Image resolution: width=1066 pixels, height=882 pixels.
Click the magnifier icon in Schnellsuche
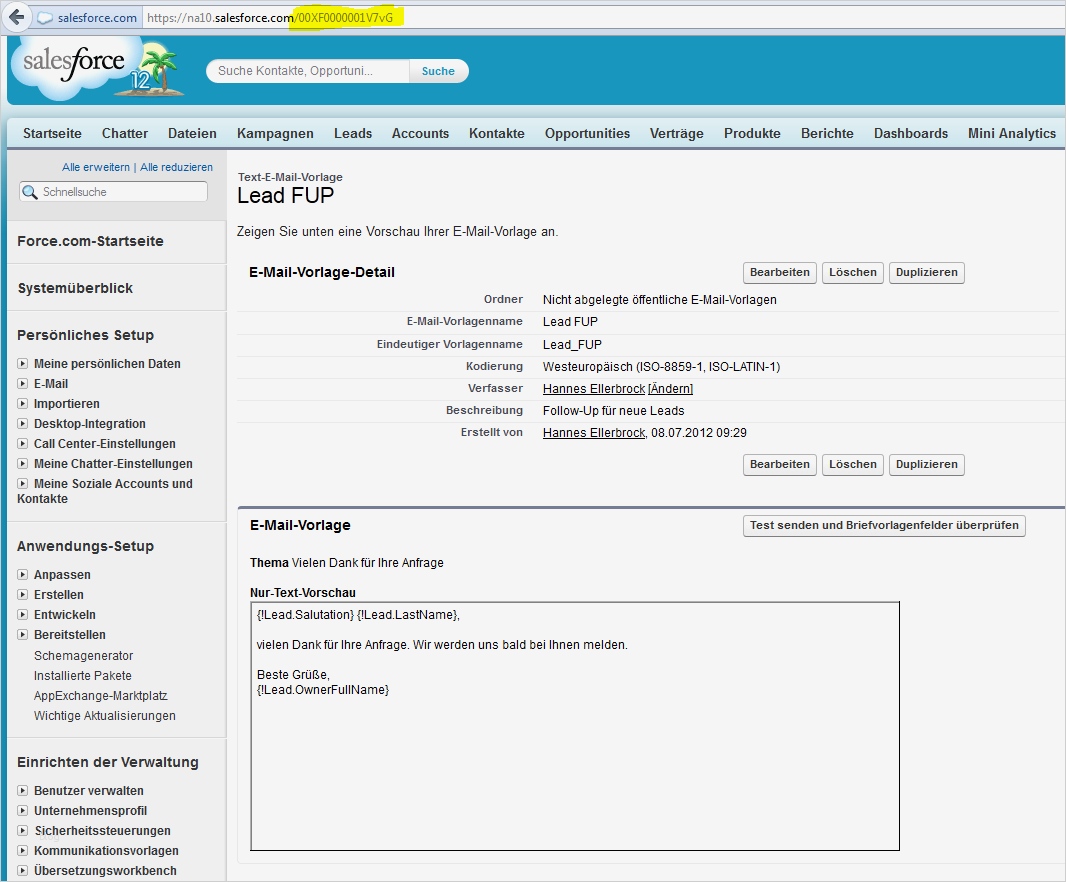click(30, 192)
